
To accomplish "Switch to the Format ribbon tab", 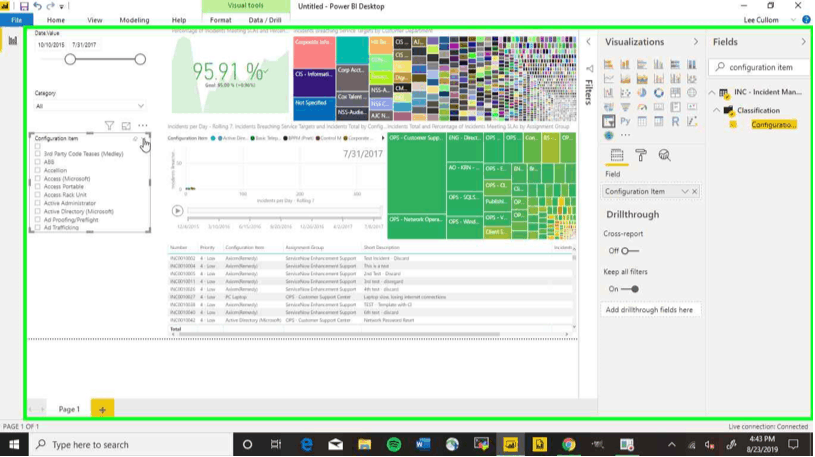I will tap(220, 20).
